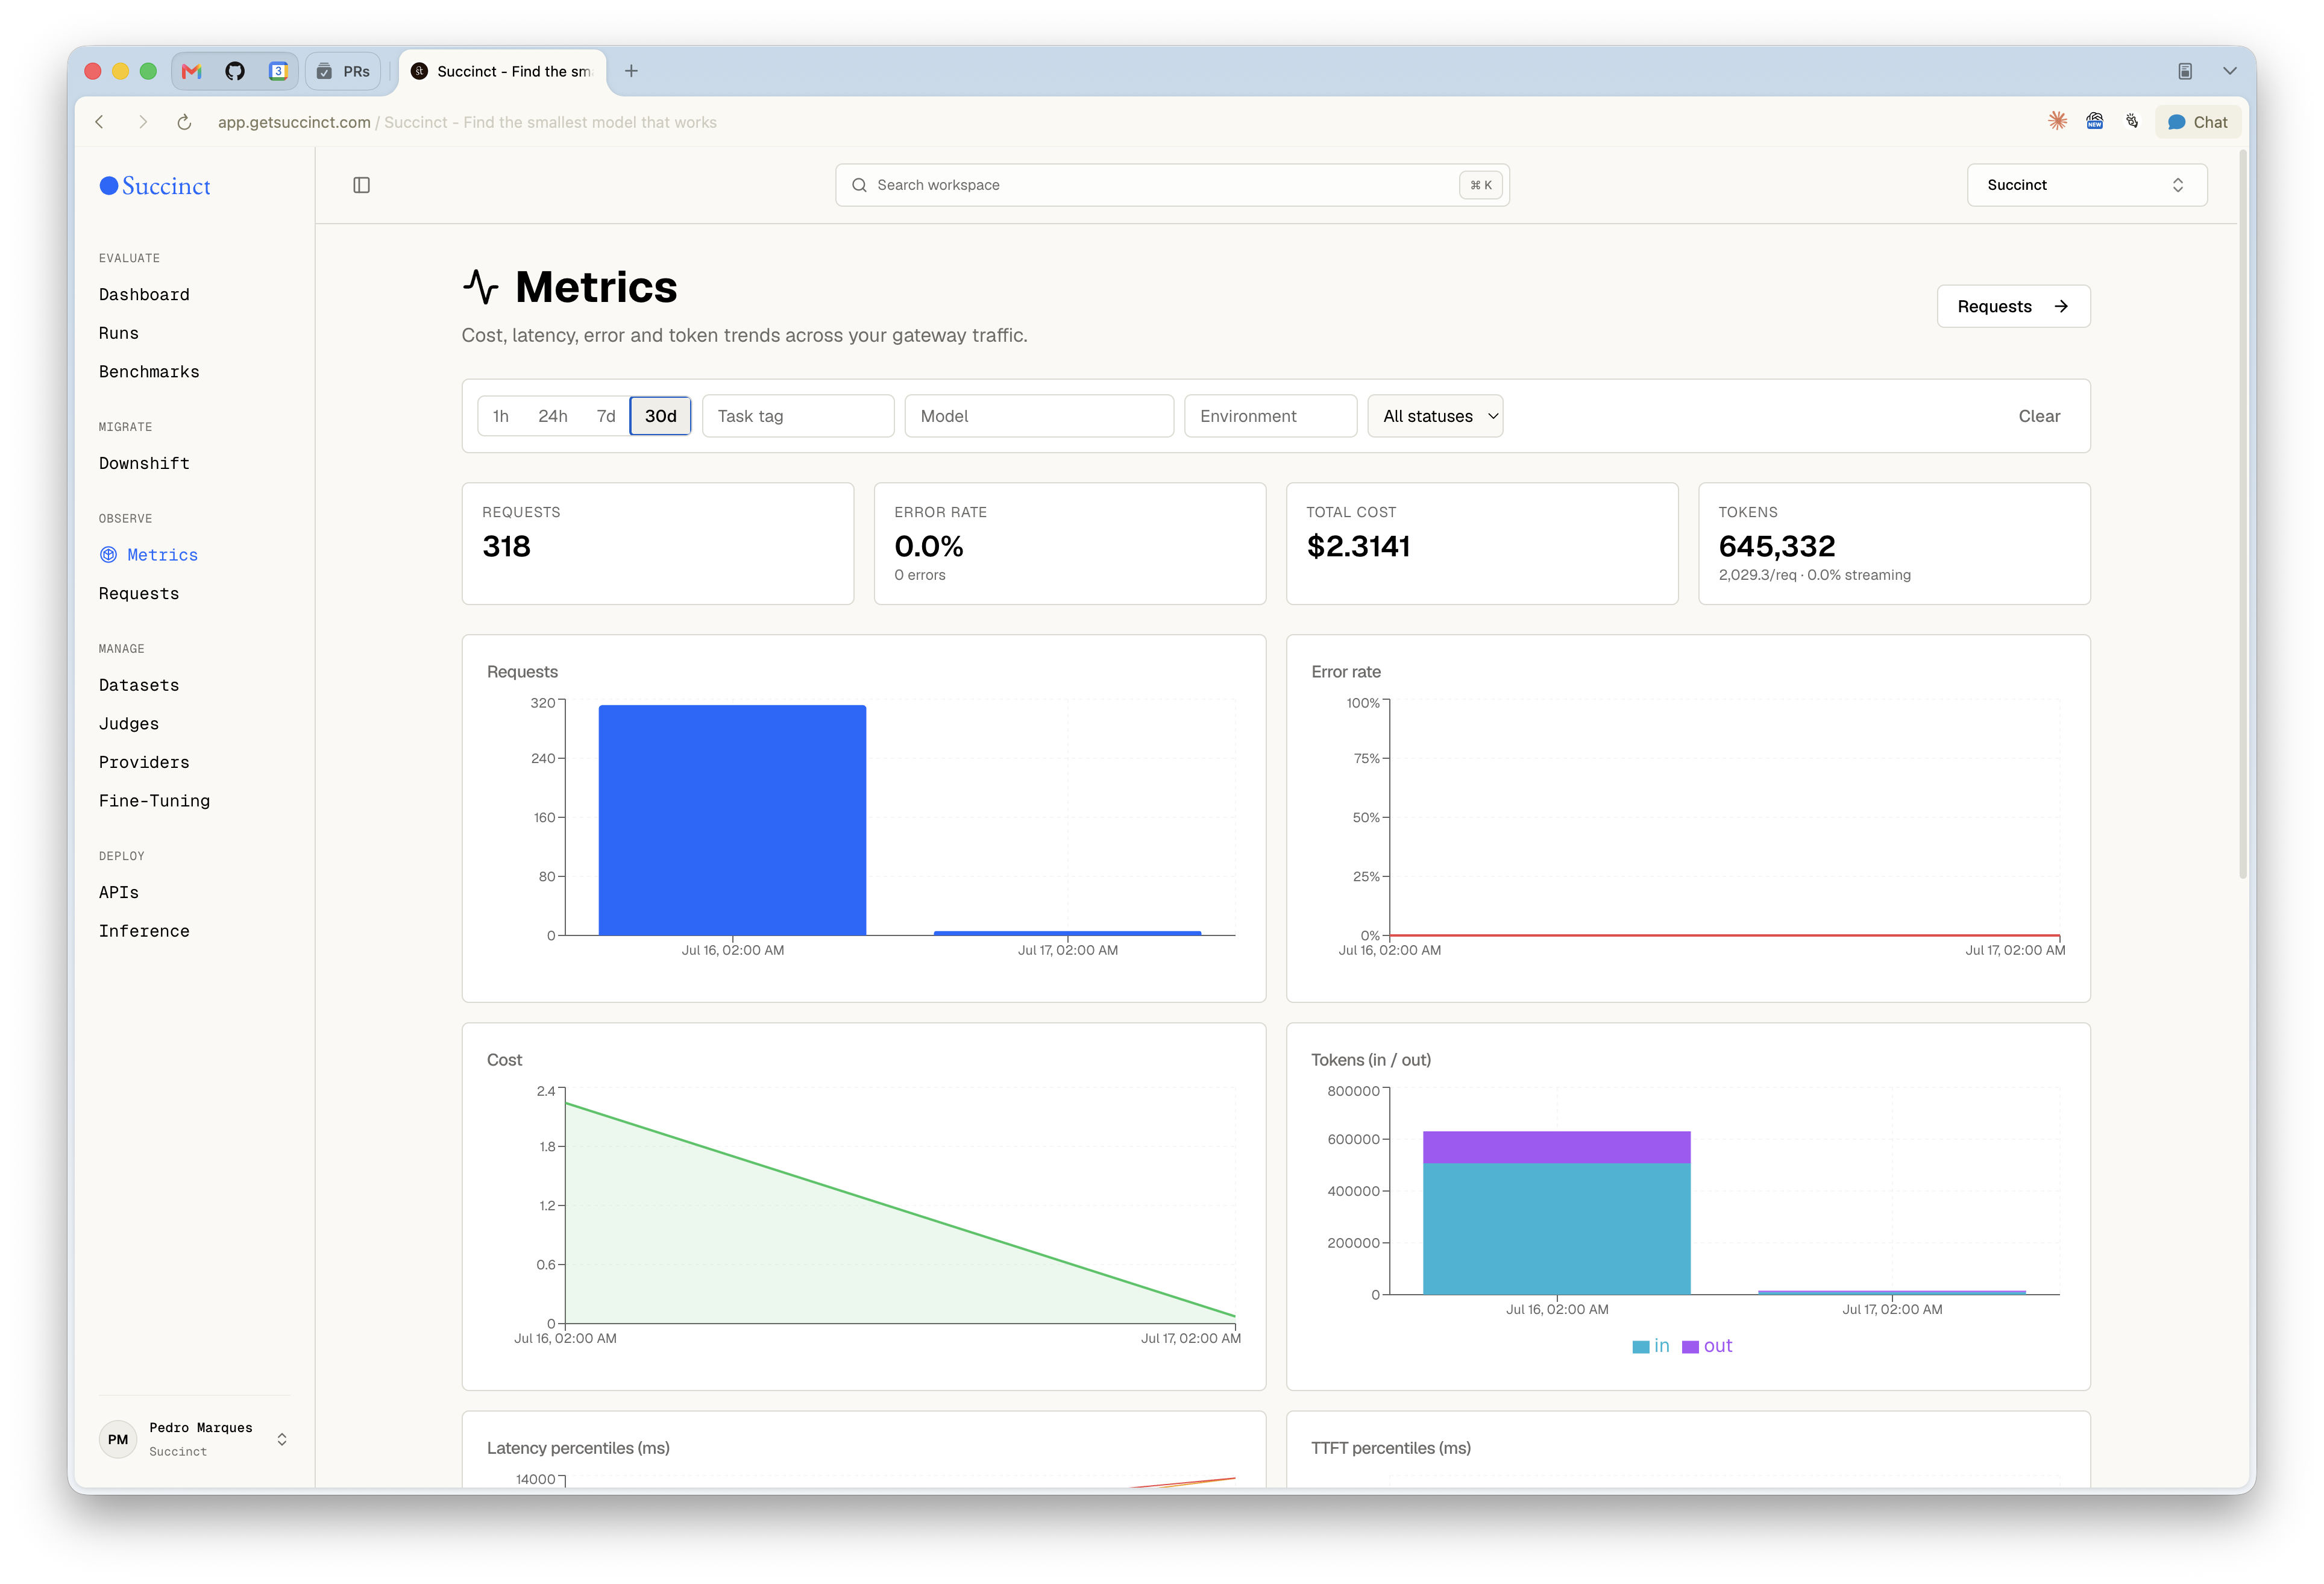Click the Requests stat card

point(658,543)
